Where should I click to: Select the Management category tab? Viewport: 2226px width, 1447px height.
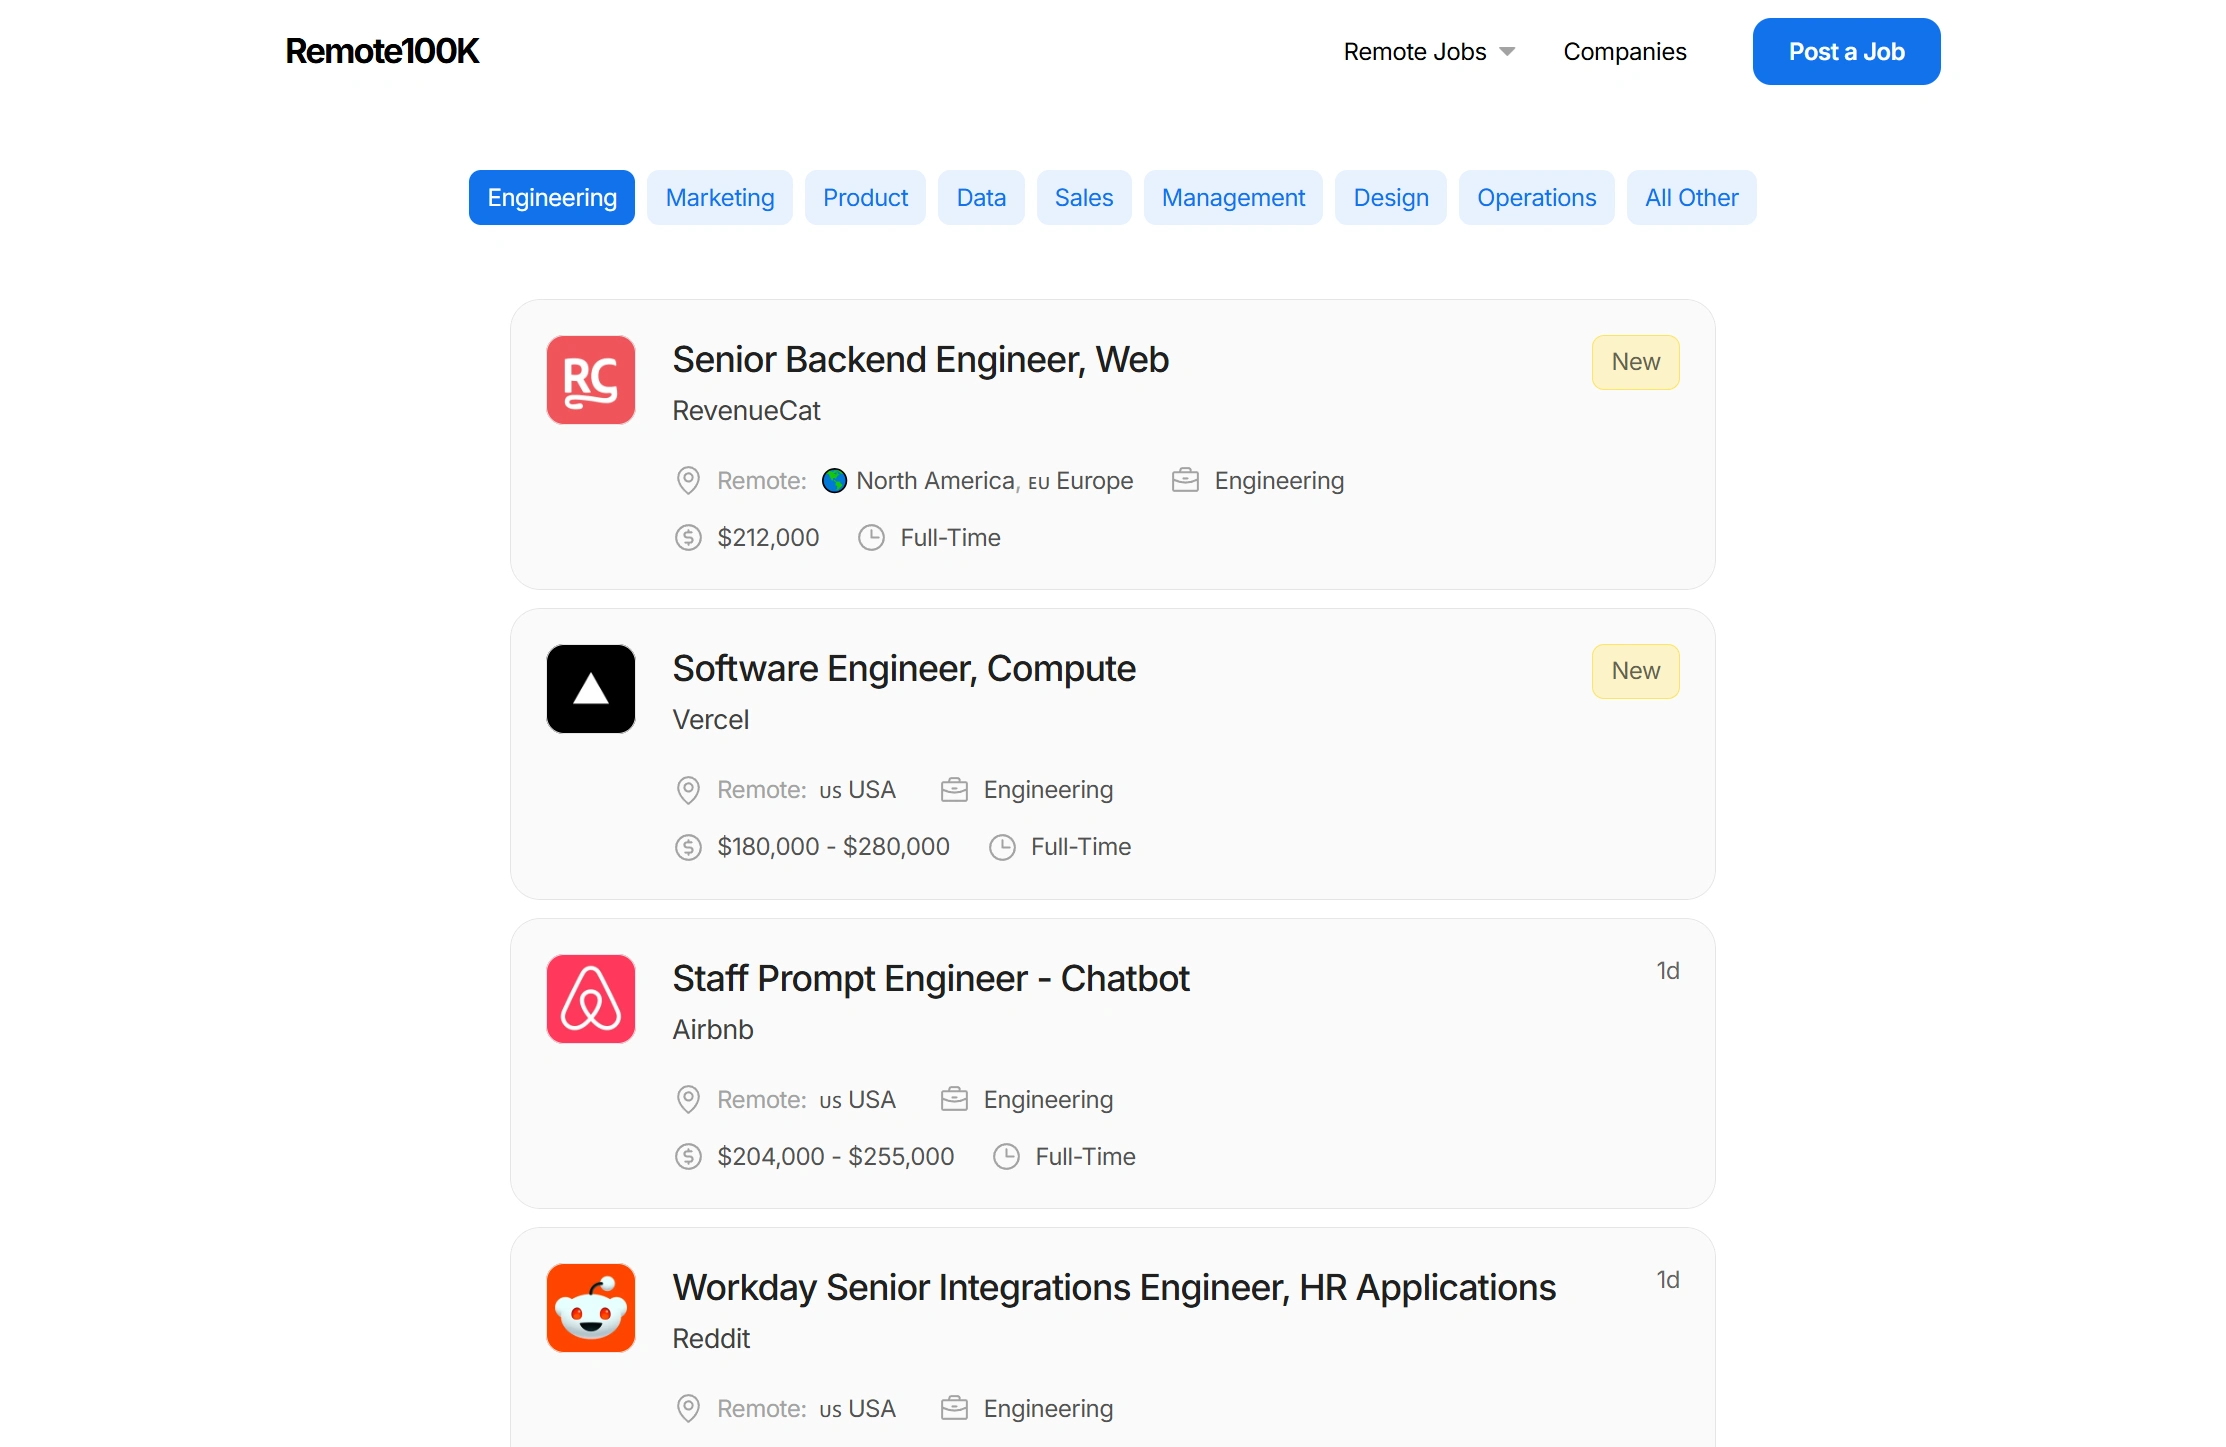(x=1233, y=198)
